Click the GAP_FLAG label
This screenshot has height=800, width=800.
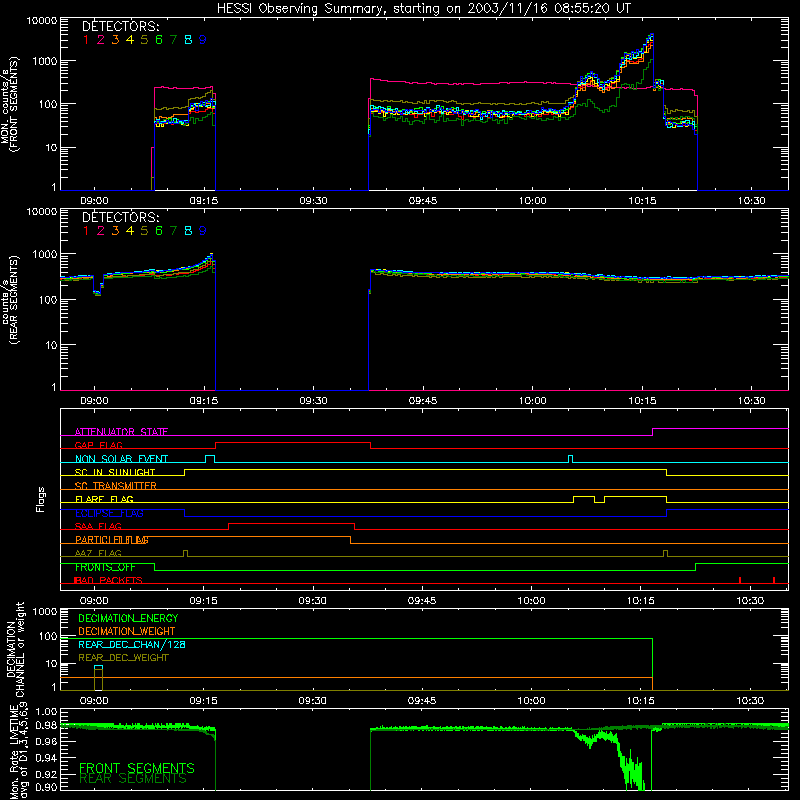[x=98, y=445]
